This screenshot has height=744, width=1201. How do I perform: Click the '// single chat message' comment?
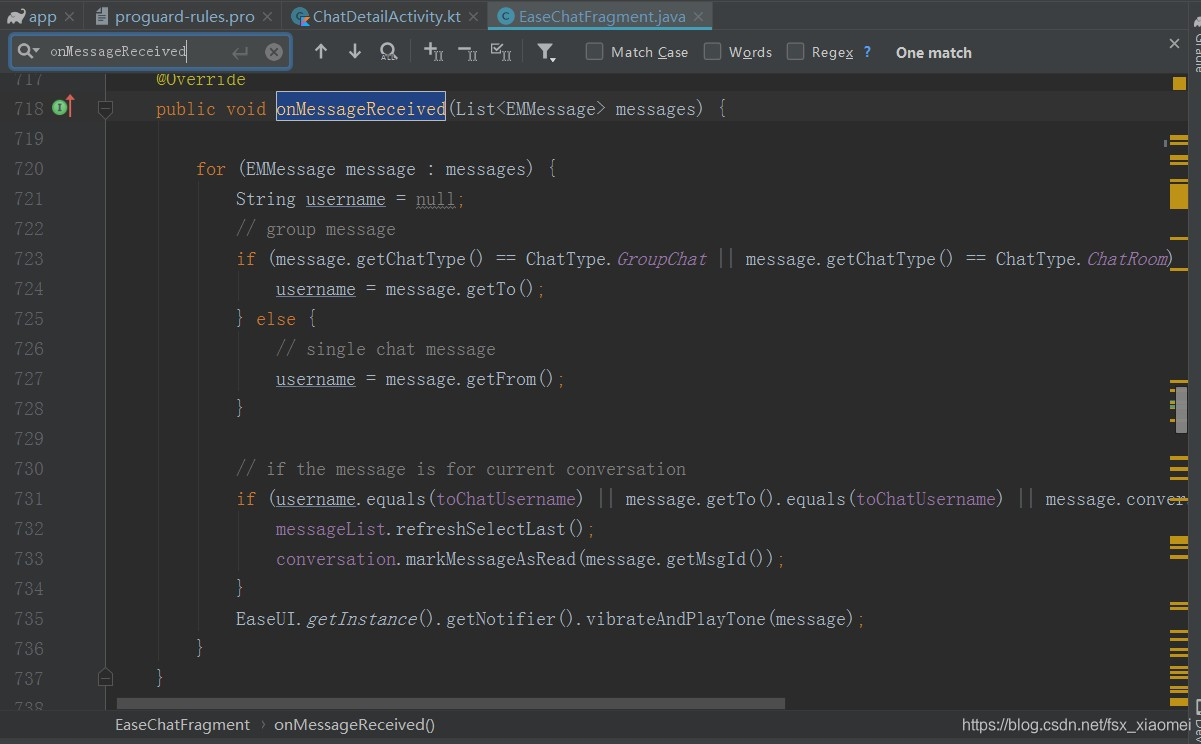(x=386, y=349)
